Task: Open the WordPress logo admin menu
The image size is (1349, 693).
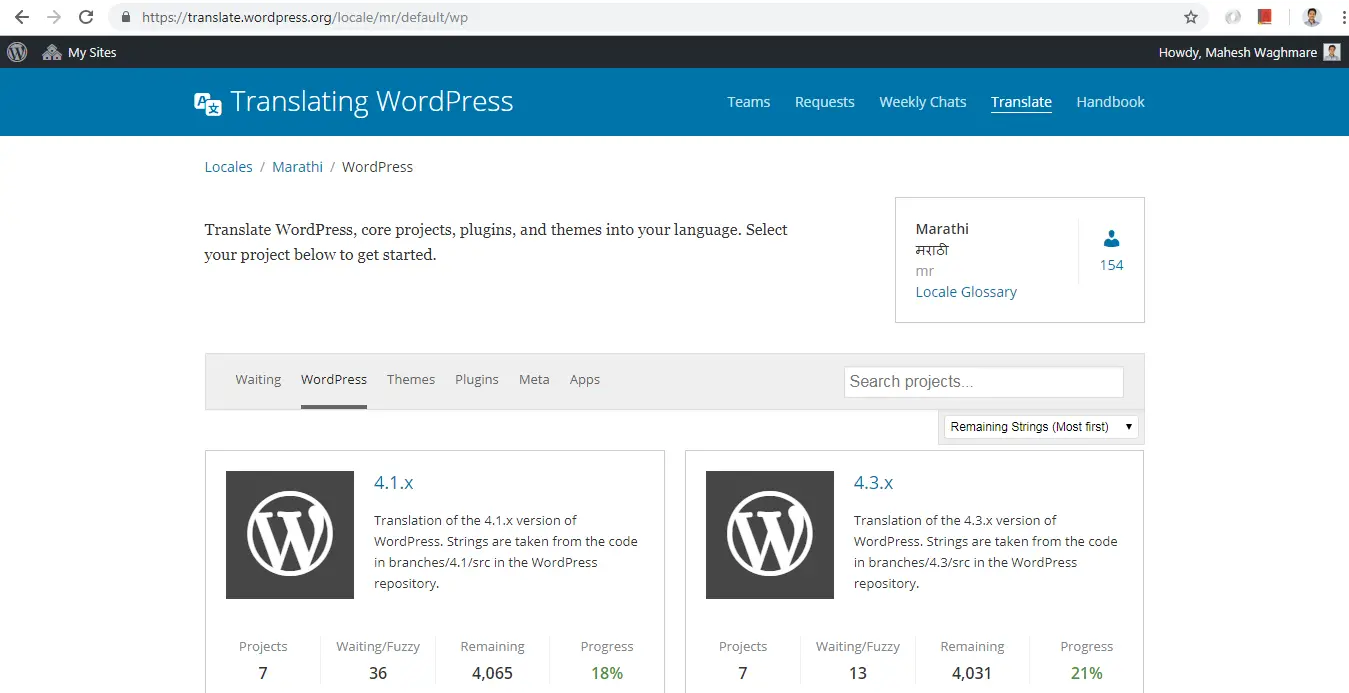Action: point(17,52)
